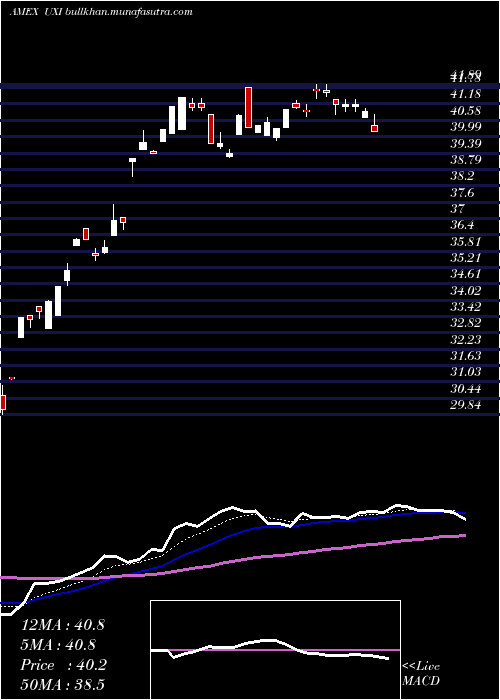Click the 39.99 price axis label

coord(465,127)
